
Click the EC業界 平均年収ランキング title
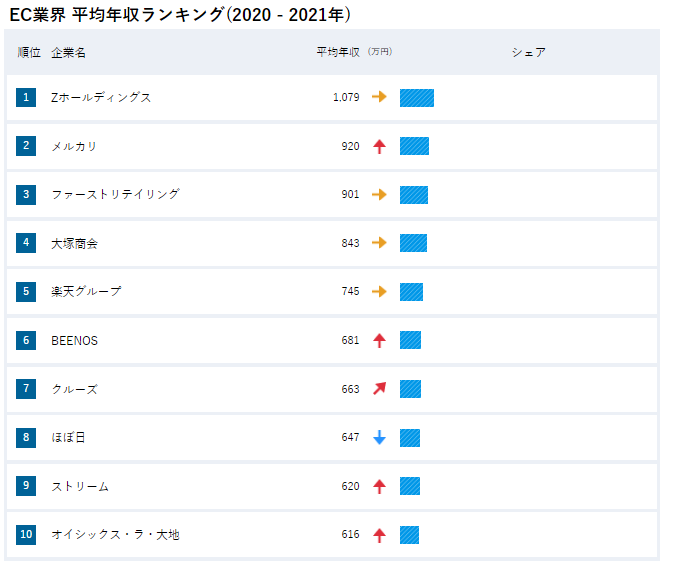180,15
